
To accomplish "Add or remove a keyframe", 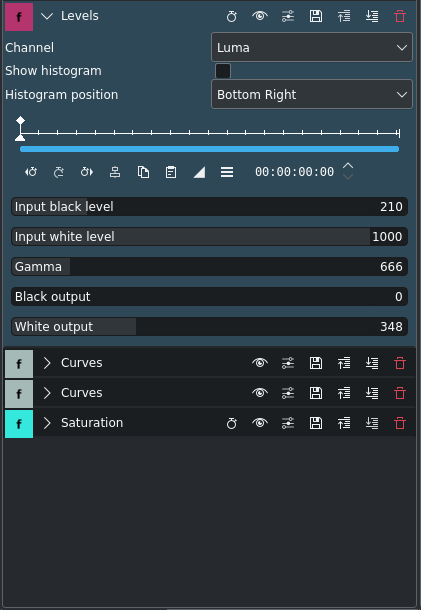I will click(59, 172).
